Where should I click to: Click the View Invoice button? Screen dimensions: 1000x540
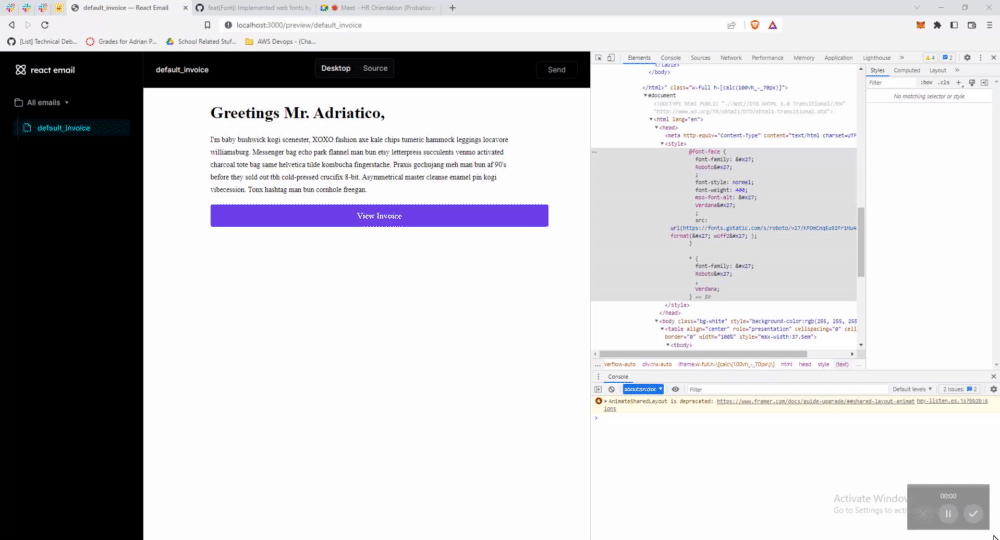[x=379, y=215]
